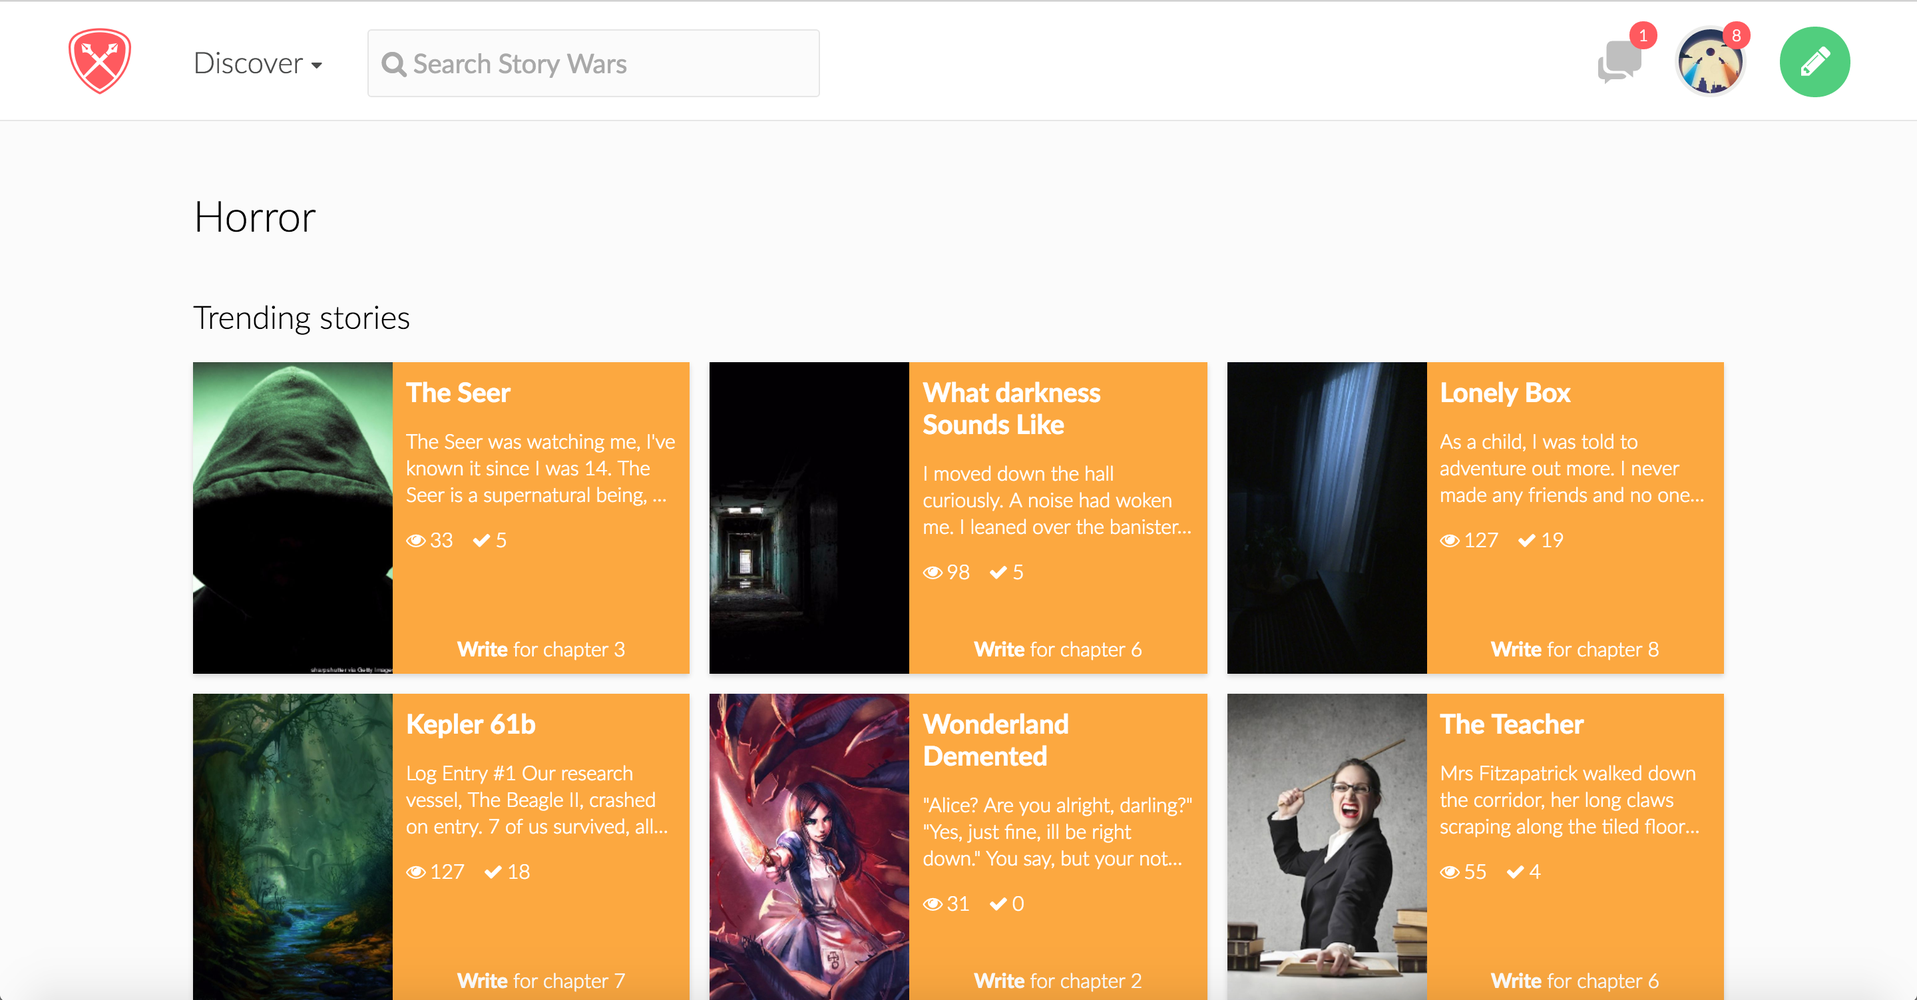Screen dimensions: 1917x1000
Task: Click the checkmark icon on The Seer
Action: coord(482,540)
